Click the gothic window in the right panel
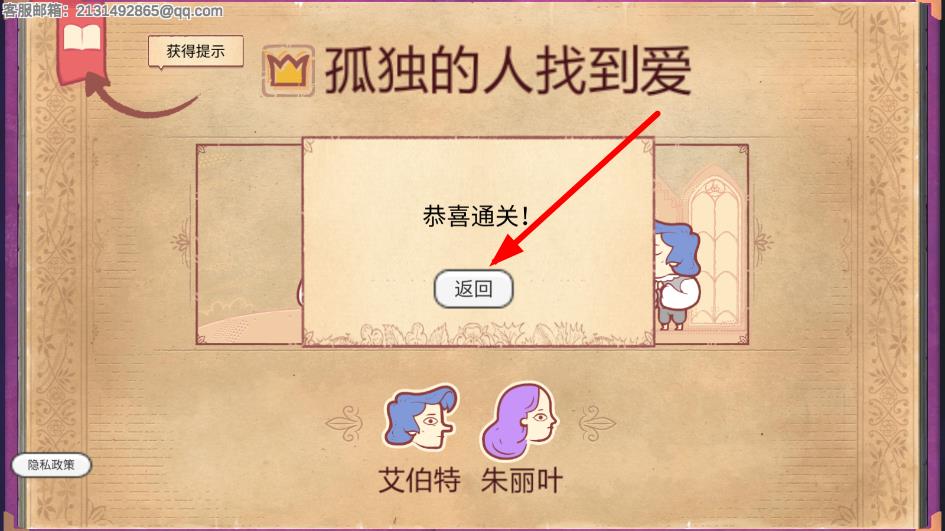 tap(717, 252)
